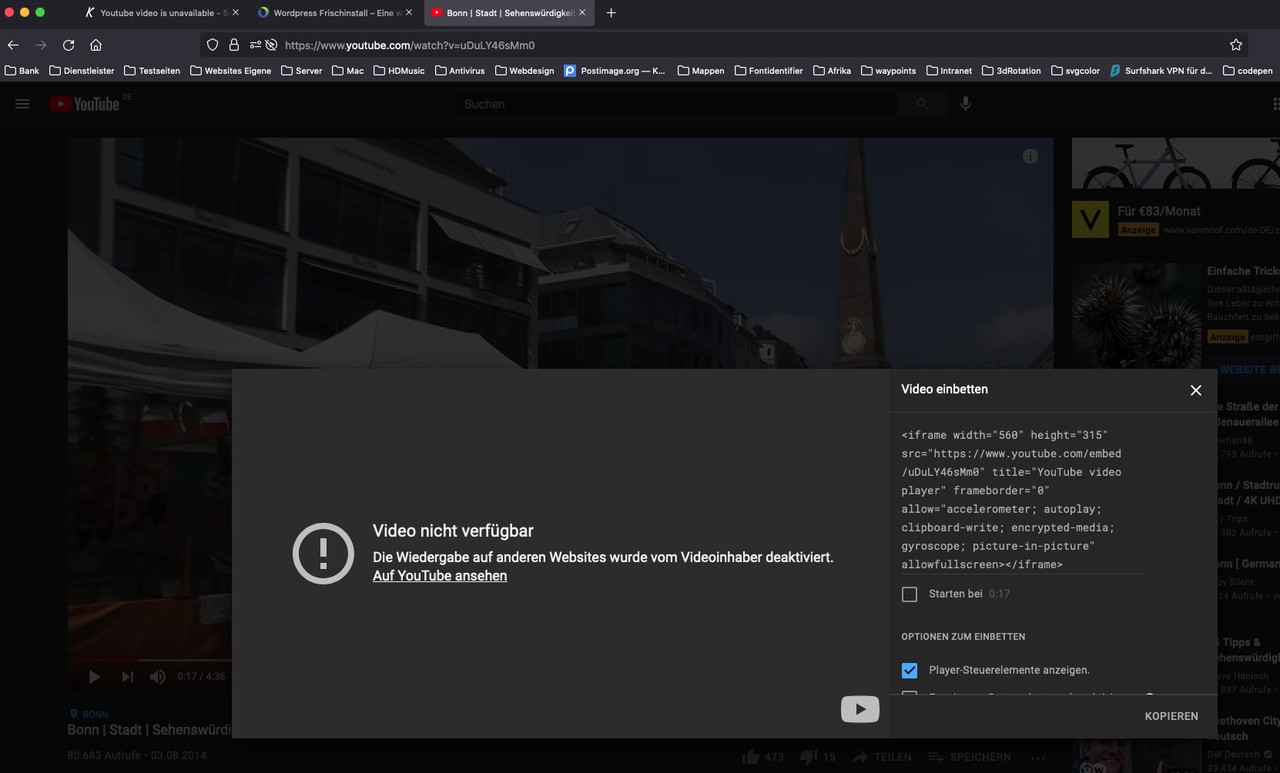
Task: Open the info card icon on the video
Action: tap(1030, 156)
